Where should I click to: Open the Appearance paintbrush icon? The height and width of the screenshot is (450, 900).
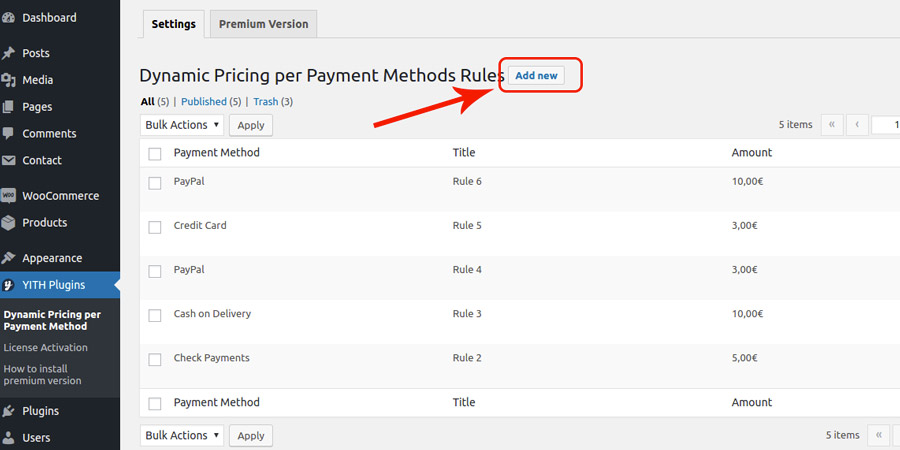(x=8, y=258)
